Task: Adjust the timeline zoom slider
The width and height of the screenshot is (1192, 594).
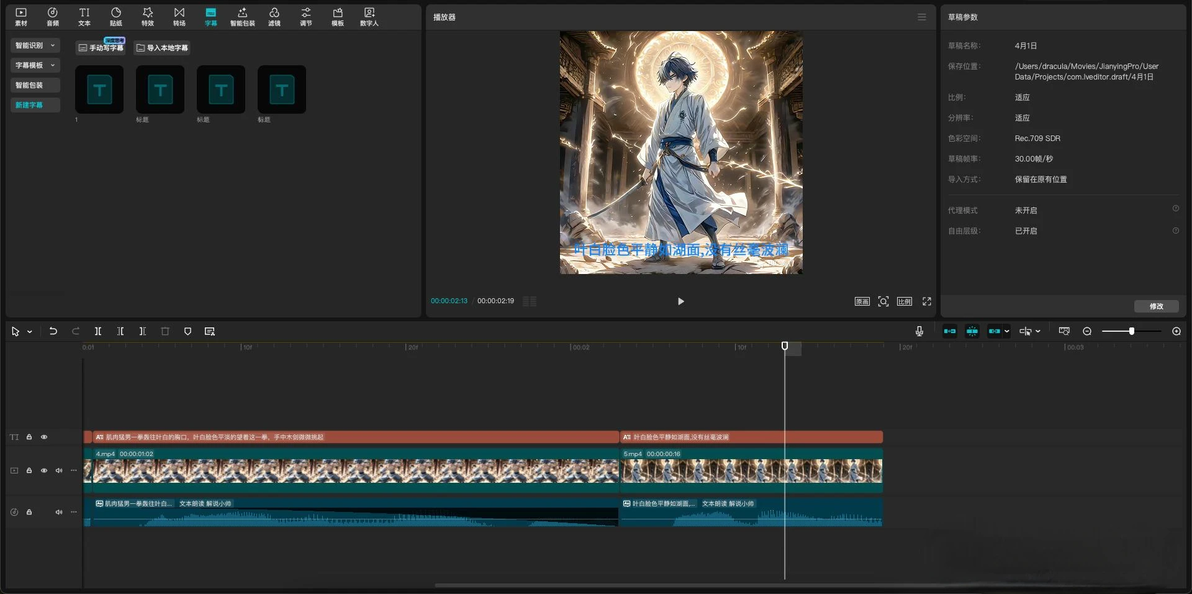Action: coord(1131,331)
